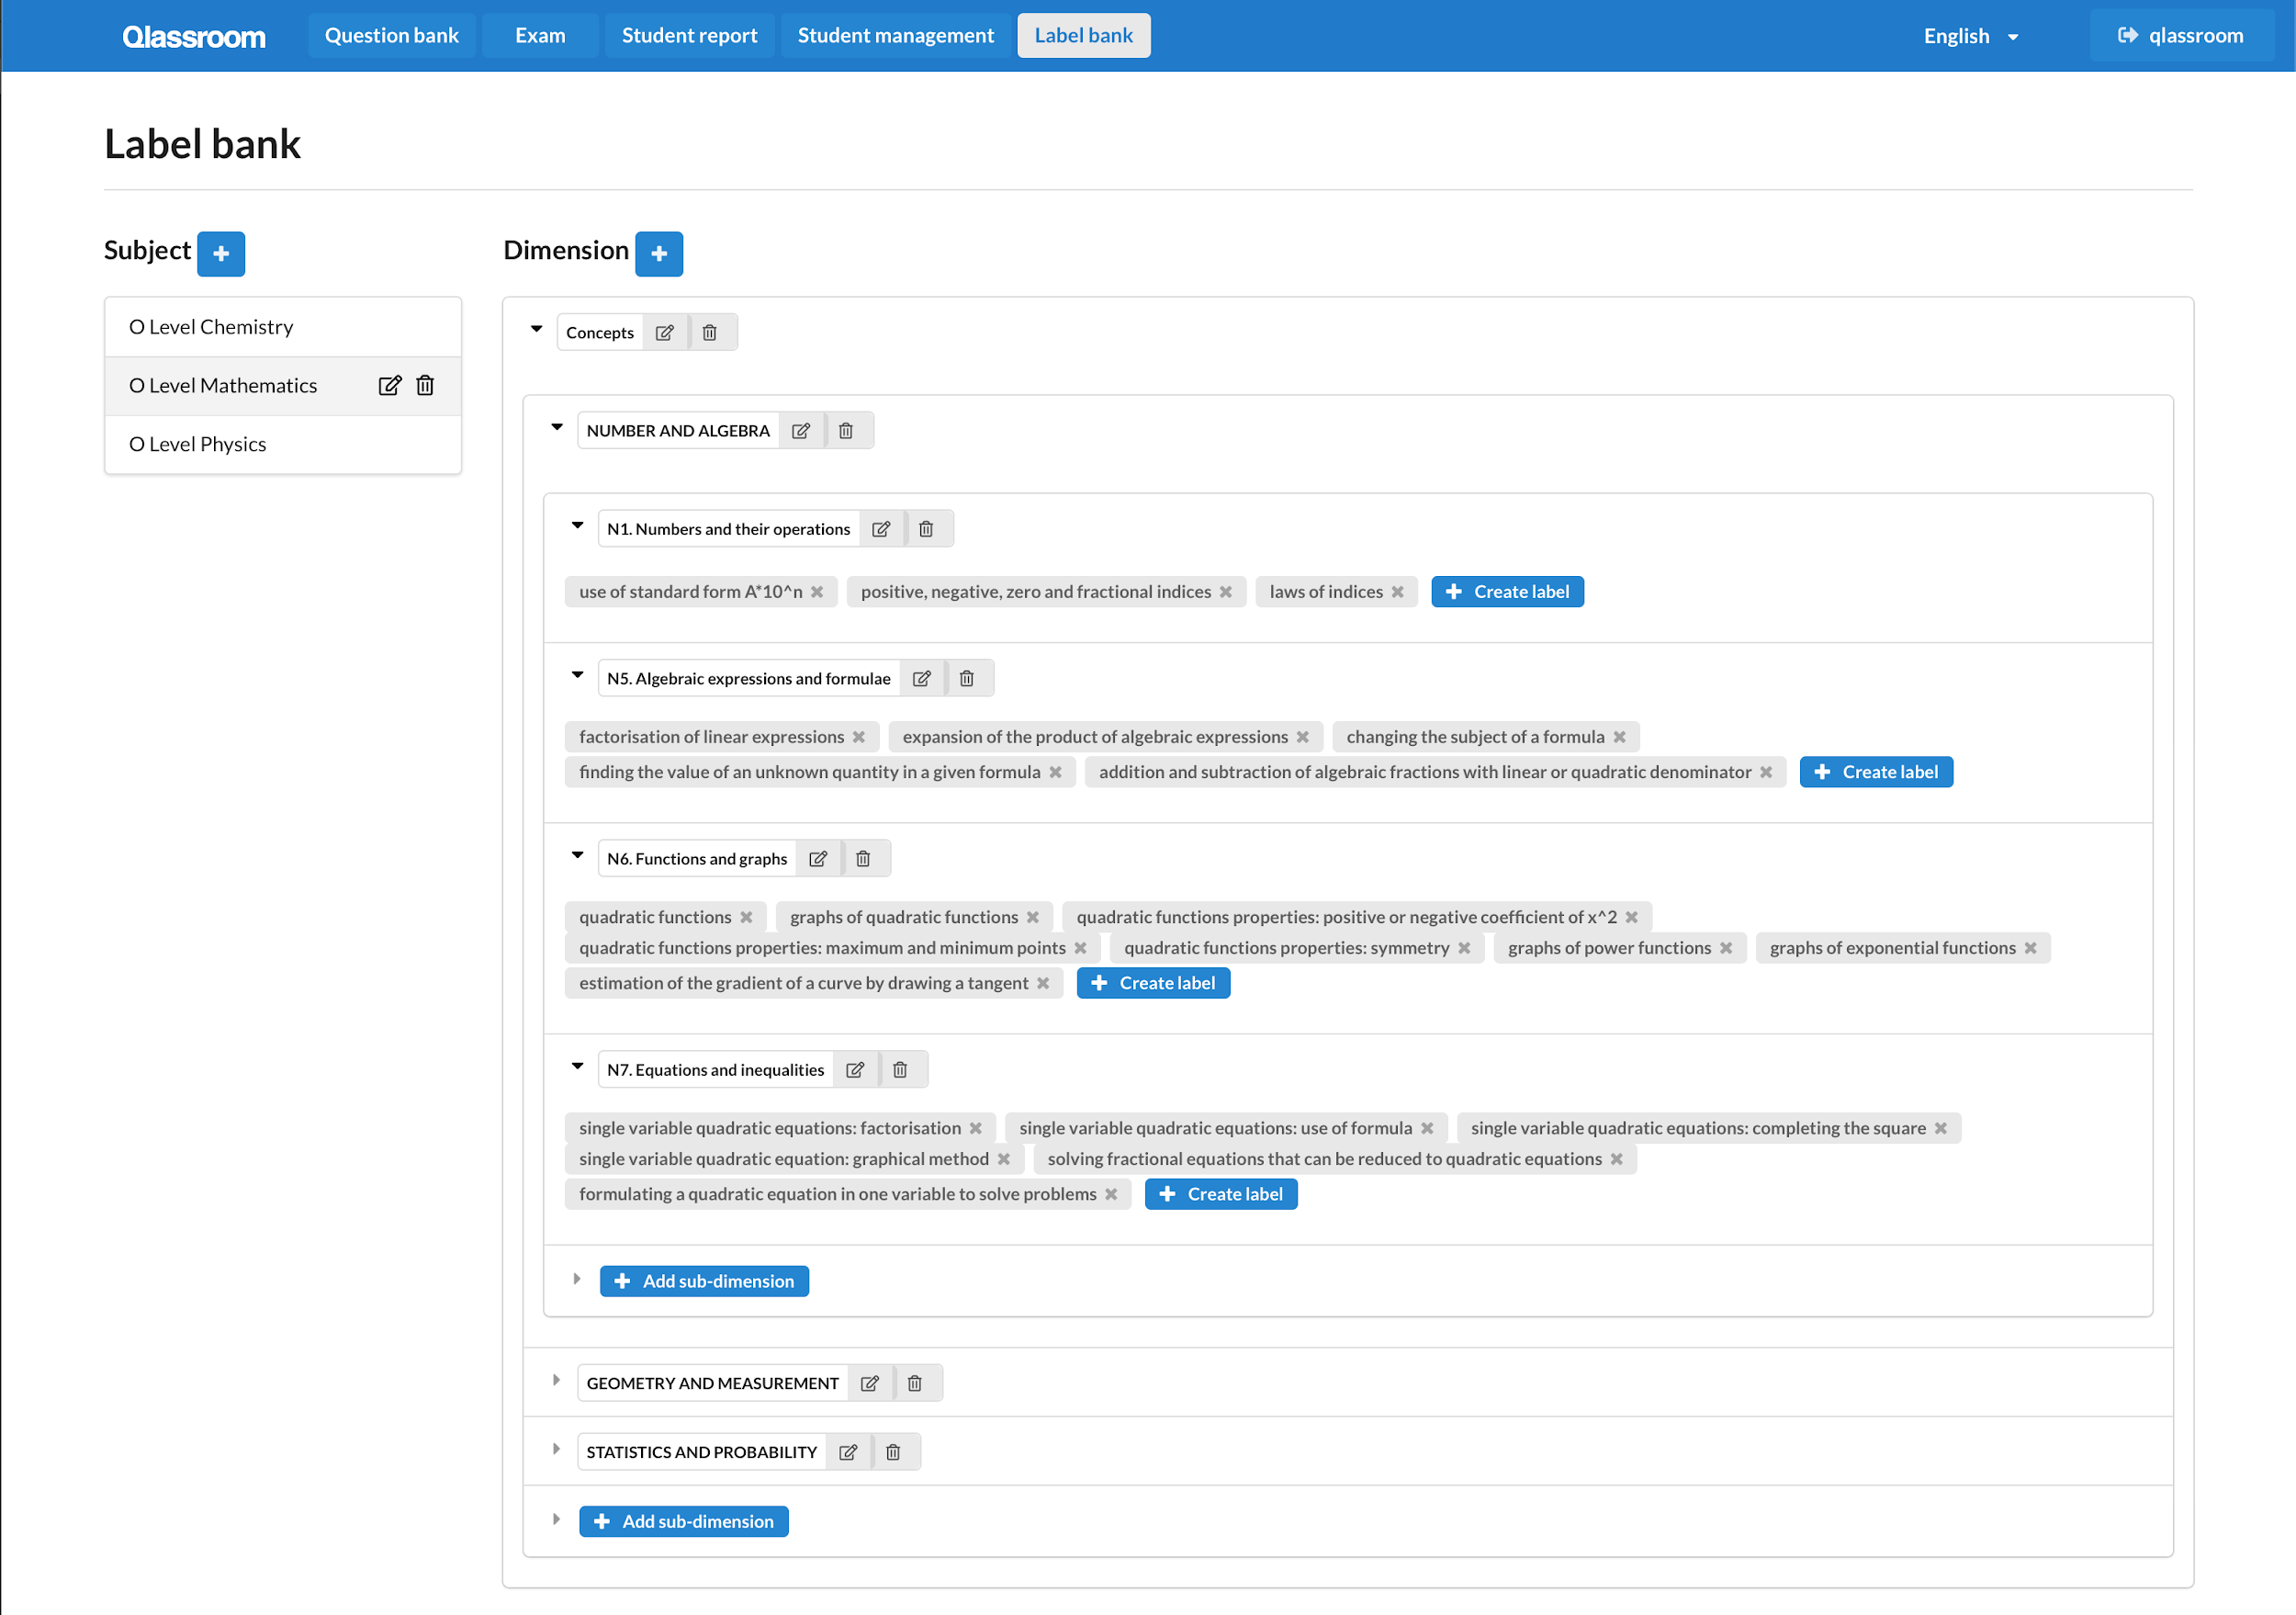Click edit icon for O Level Mathematics

point(389,386)
